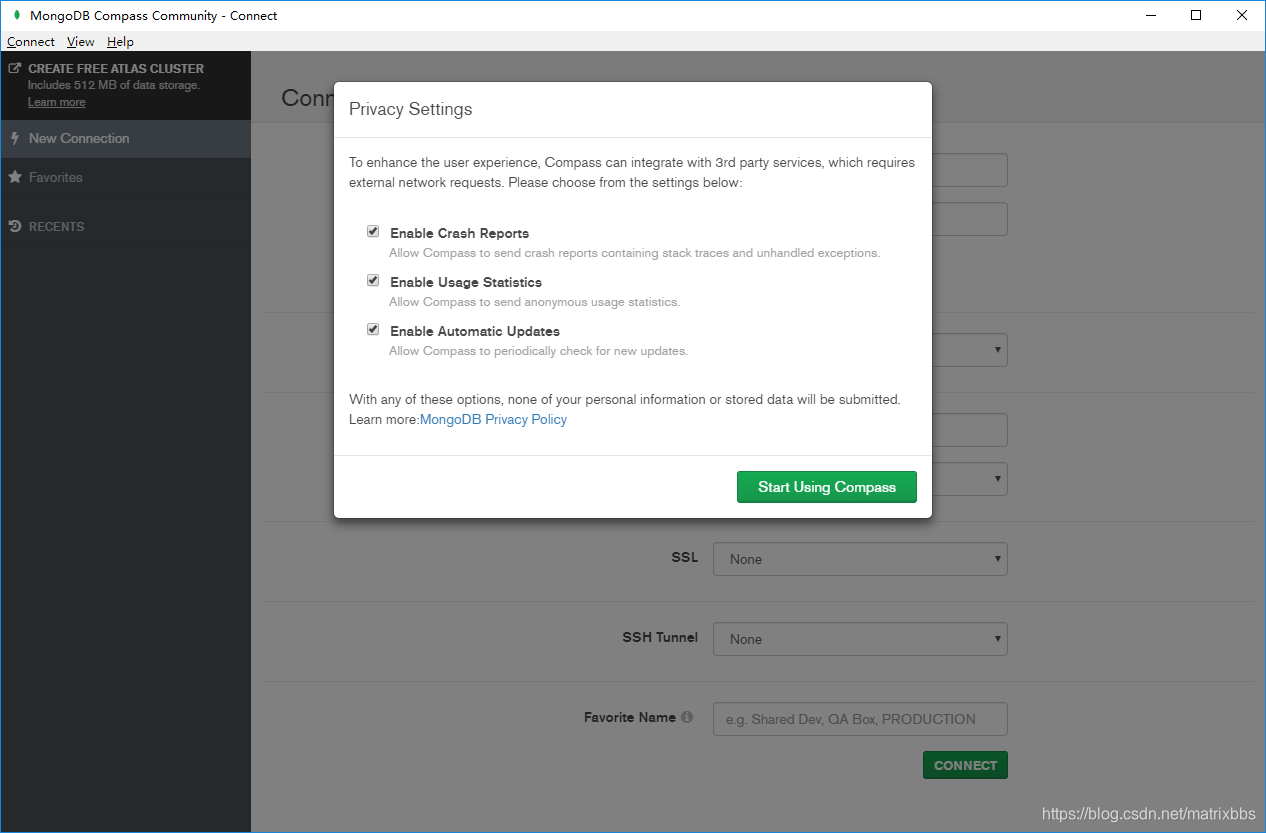Click the Learn more link in sidebar
1266x833 pixels.
tap(57, 102)
